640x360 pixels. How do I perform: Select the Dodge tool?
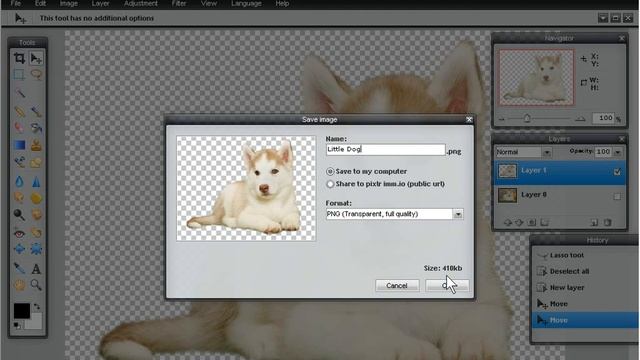pos(19,214)
